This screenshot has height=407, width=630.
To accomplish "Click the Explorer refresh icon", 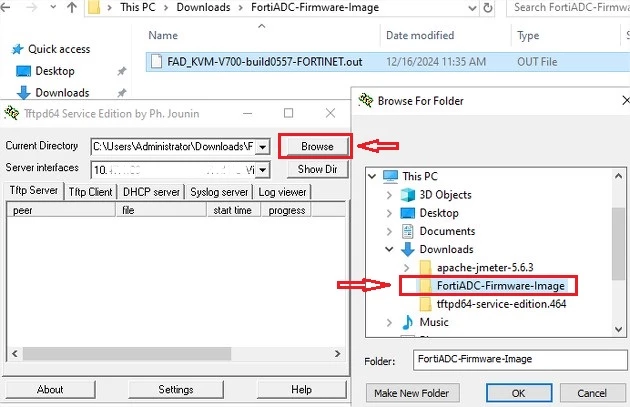I will 488,7.
